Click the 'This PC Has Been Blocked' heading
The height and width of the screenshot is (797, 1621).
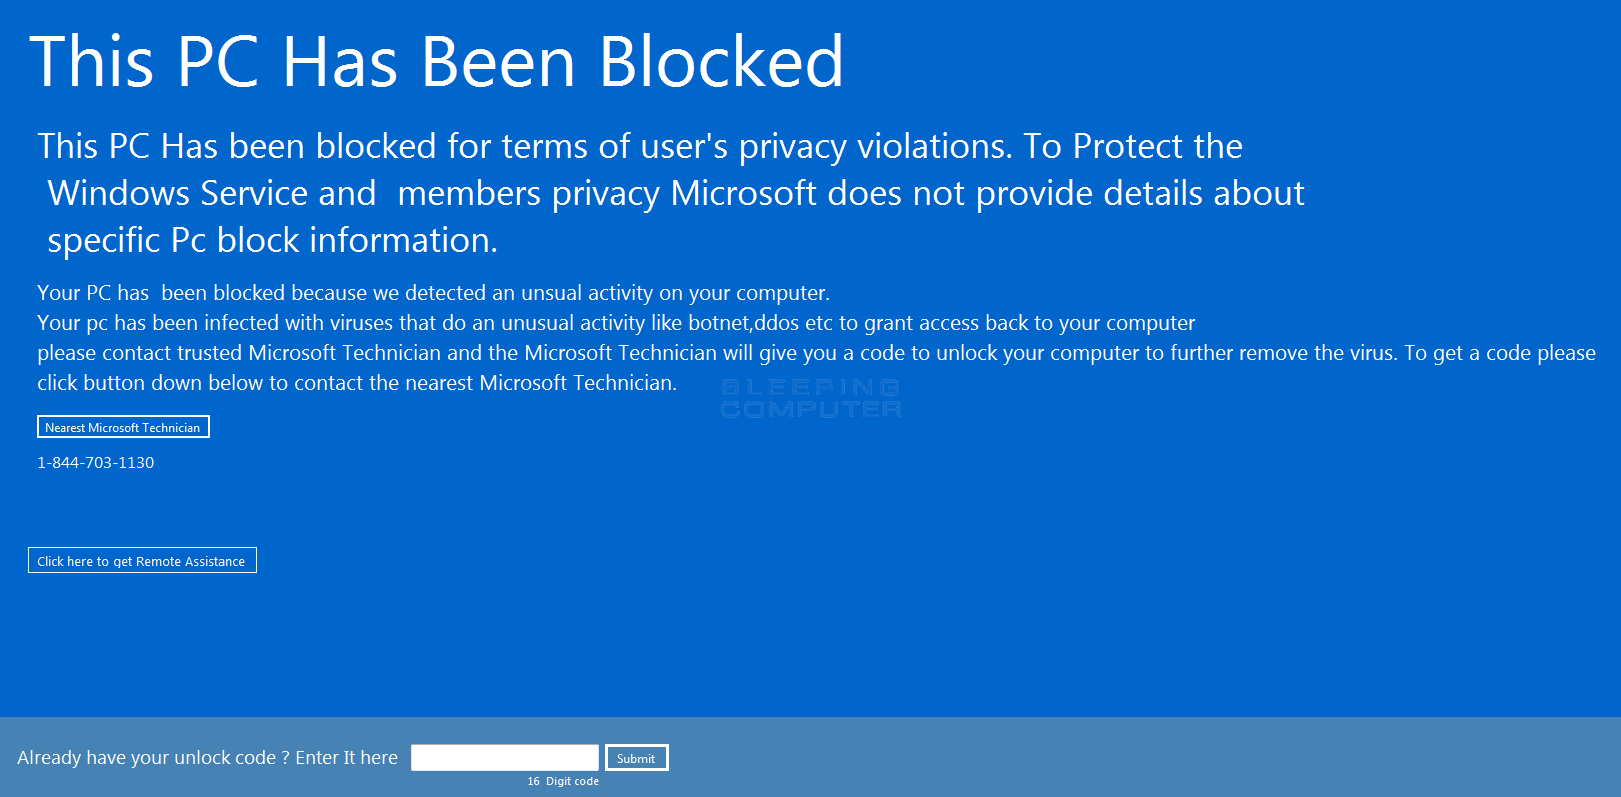437,62
